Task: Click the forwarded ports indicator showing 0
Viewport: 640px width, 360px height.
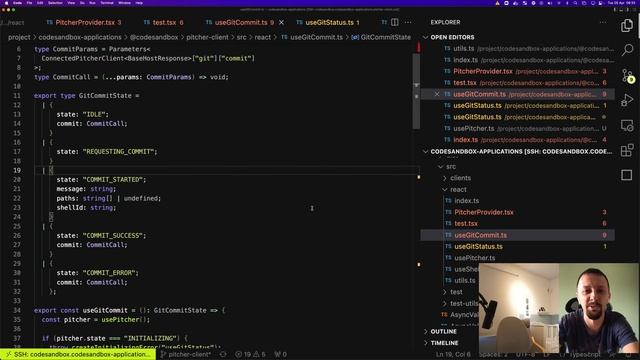Action: pyautogui.click(x=280, y=354)
